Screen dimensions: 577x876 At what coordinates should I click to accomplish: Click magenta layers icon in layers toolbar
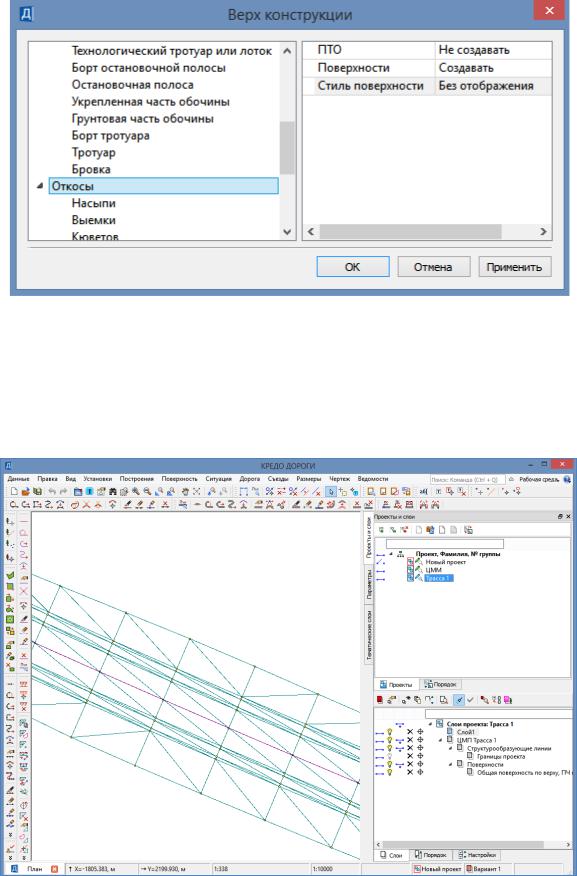(x=508, y=700)
